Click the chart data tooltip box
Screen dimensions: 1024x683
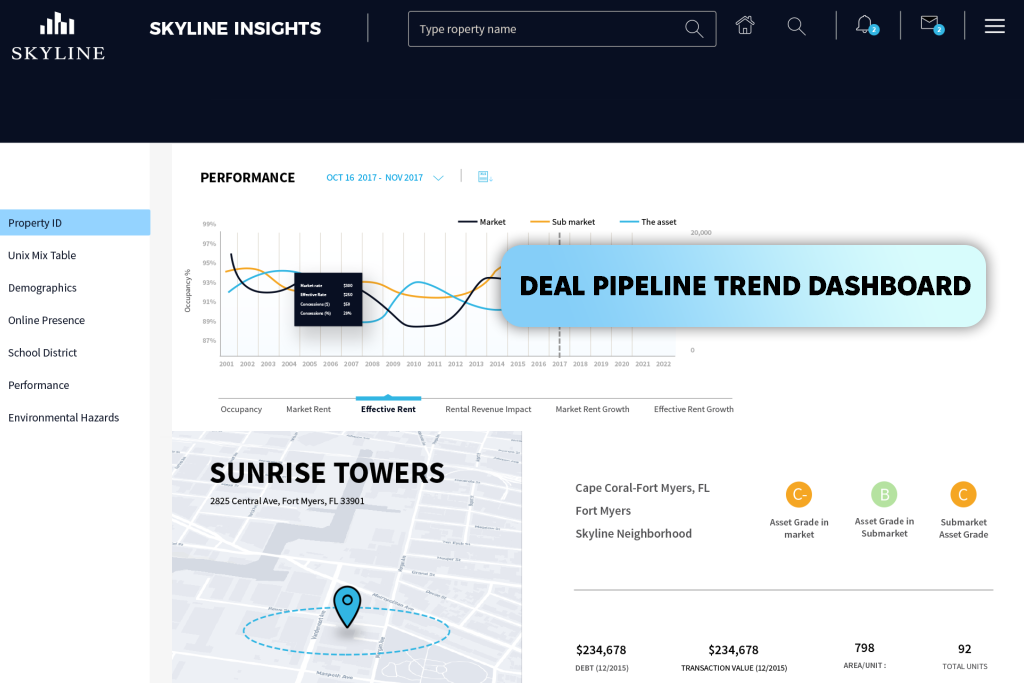[328, 300]
